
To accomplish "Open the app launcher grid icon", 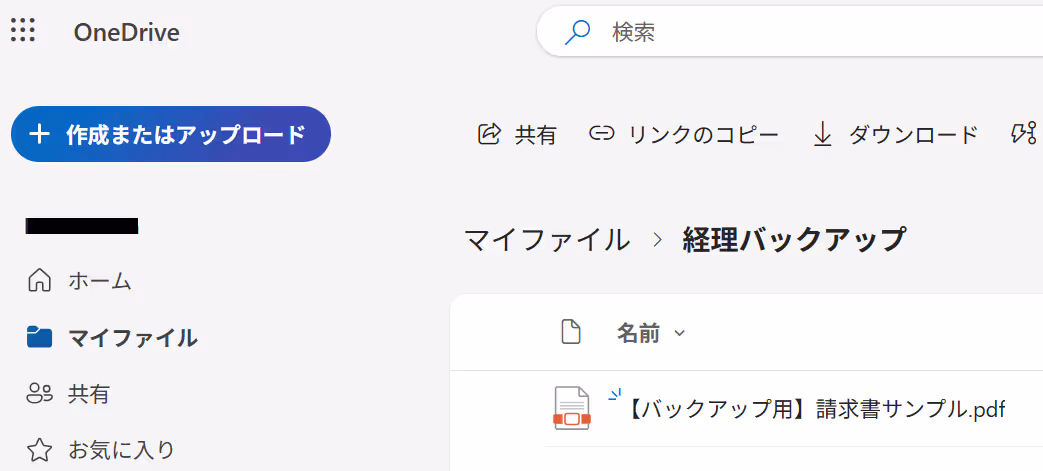I will pos(23,31).
